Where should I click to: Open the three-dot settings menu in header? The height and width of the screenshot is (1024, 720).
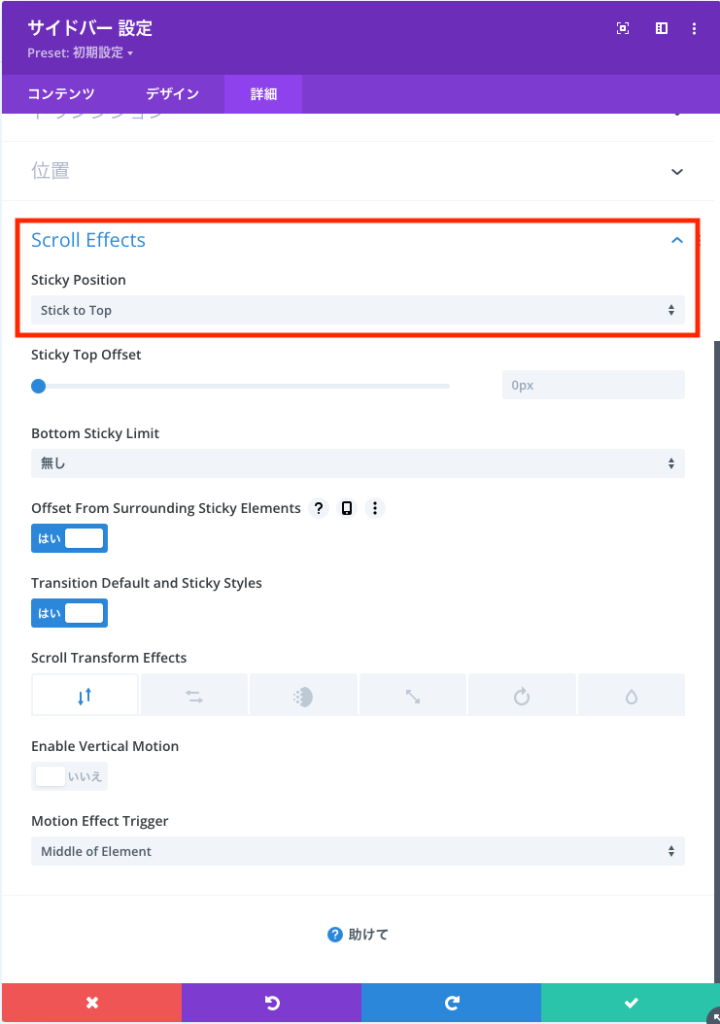[x=694, y=29]
